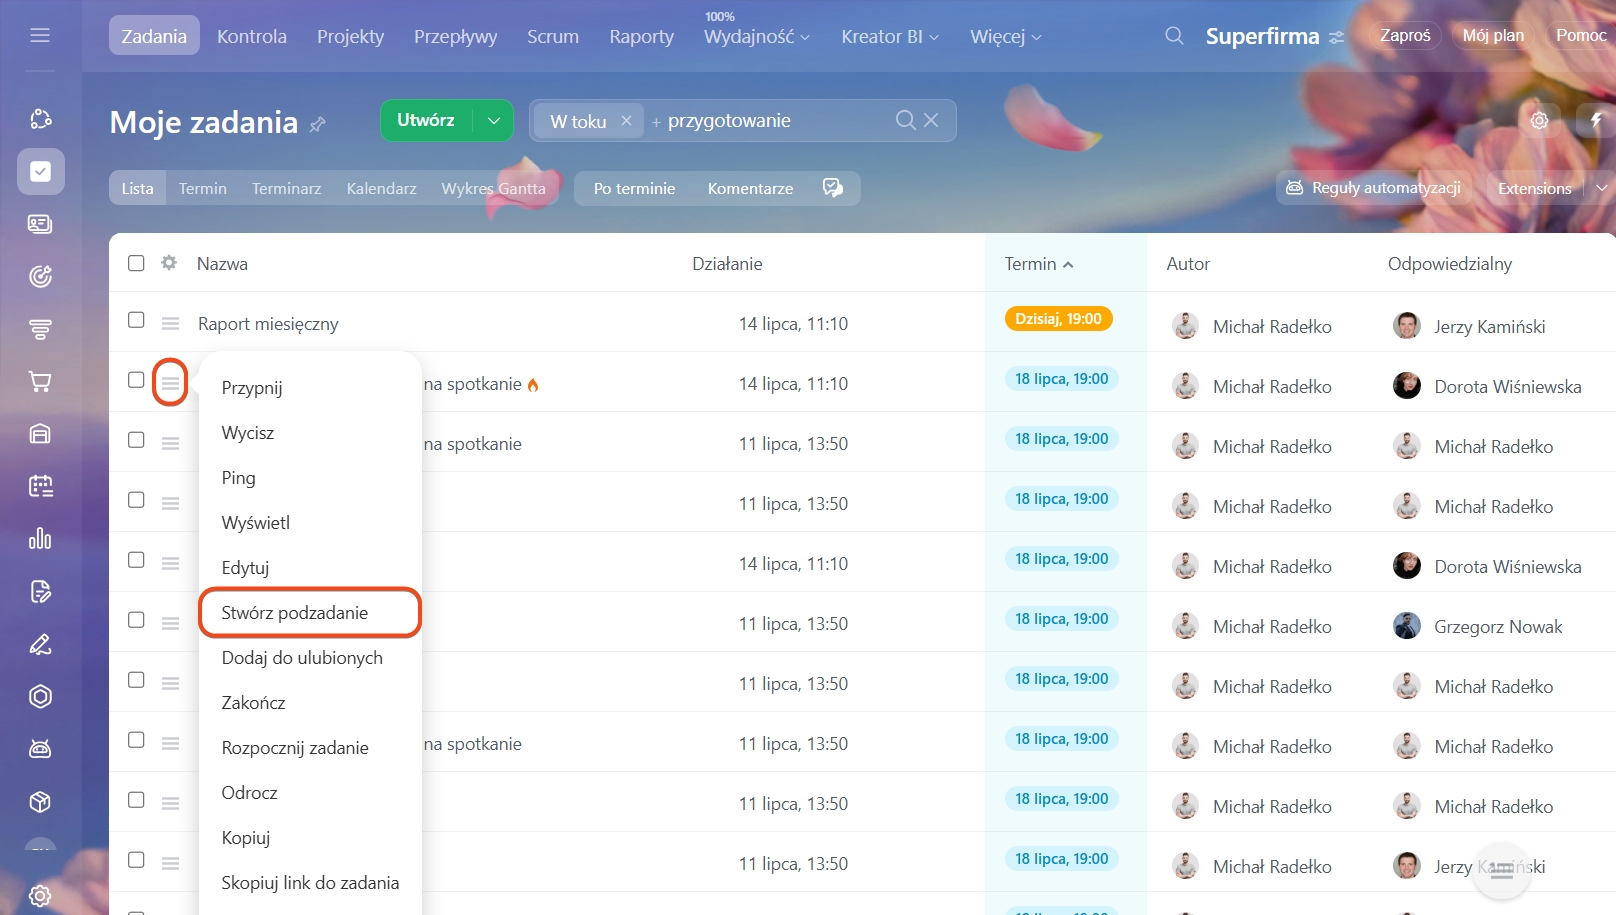
Task: Click the chat bubble icon after Komentarze
Action: tap(833, 188)
